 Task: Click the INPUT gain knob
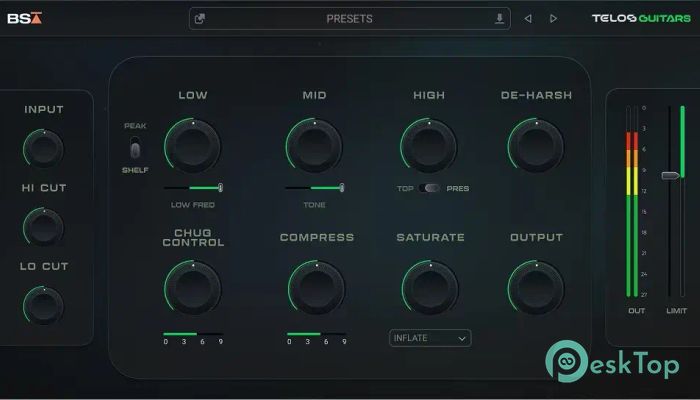pyautogui.click(x=43, y=150)
